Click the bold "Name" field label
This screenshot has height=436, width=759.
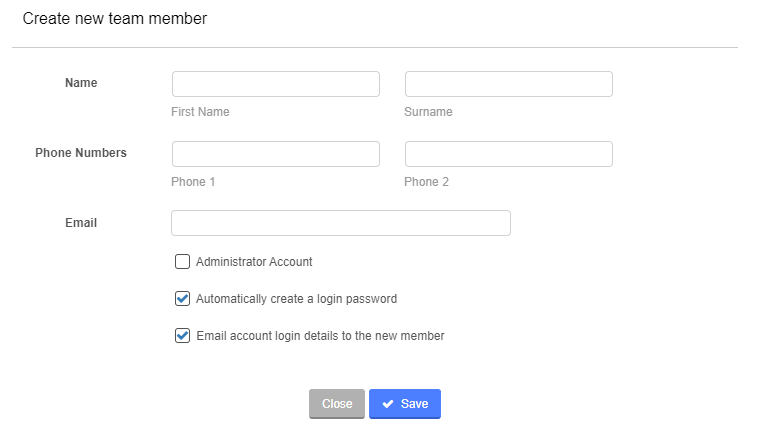click(x=81, y=83)
